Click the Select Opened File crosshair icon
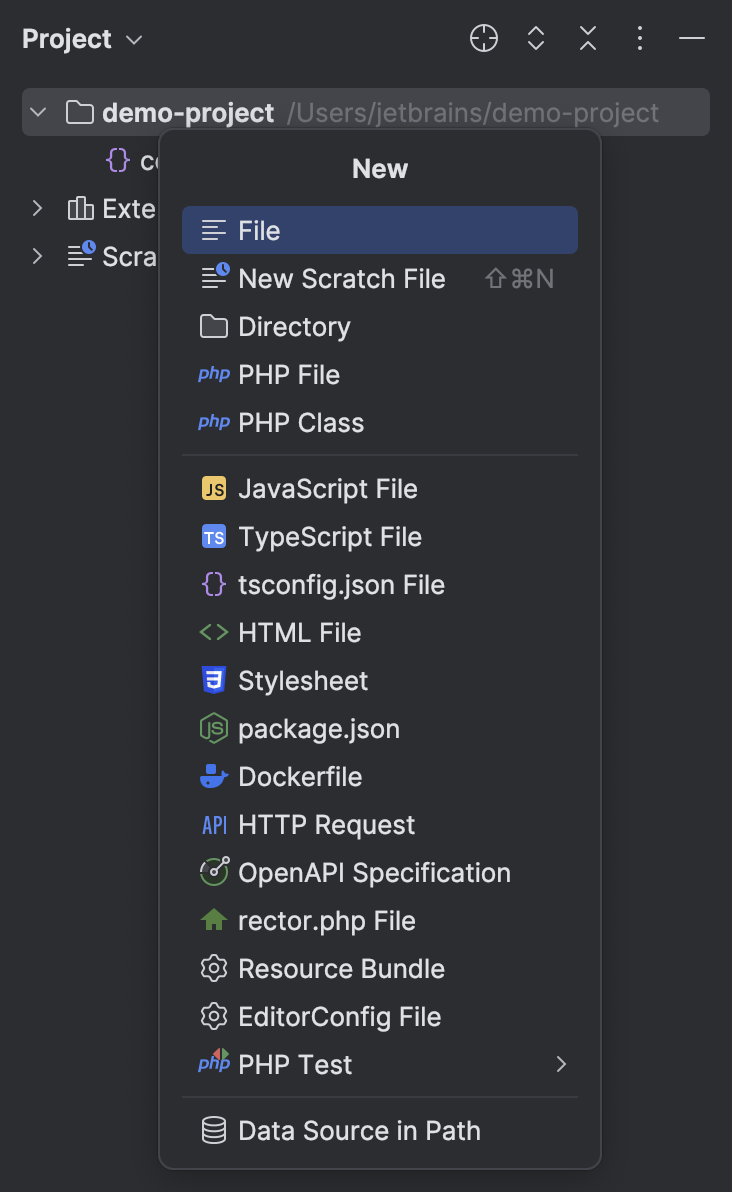732x1192 pixels. [484, 39]
